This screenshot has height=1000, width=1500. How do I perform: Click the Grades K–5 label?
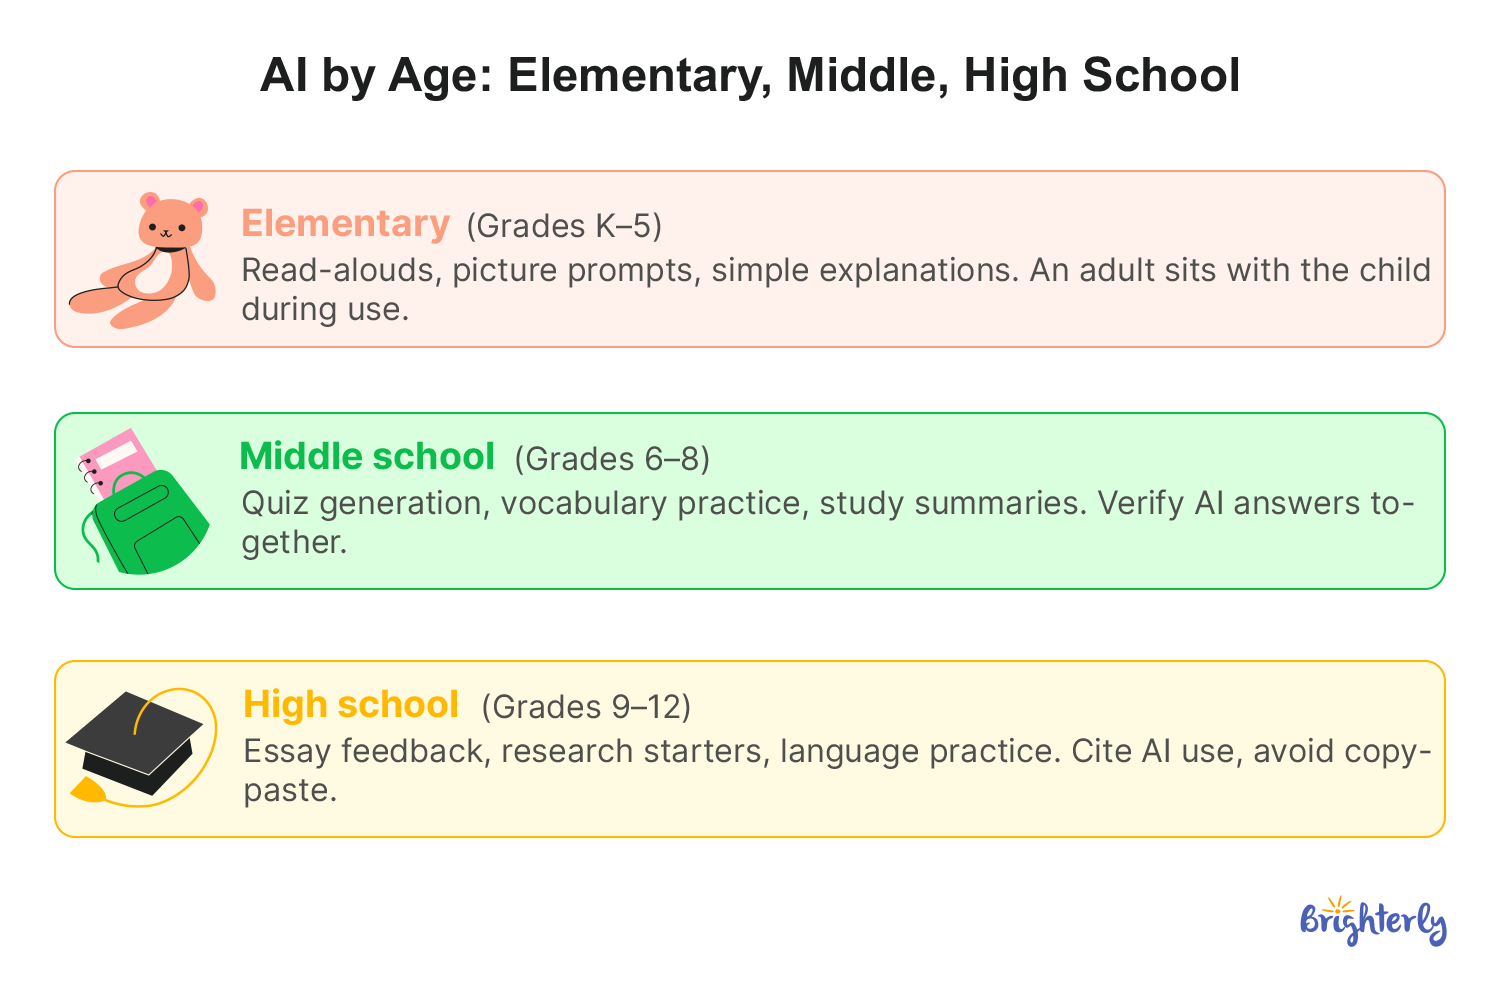pyautogui.click(x=564, y=226)
